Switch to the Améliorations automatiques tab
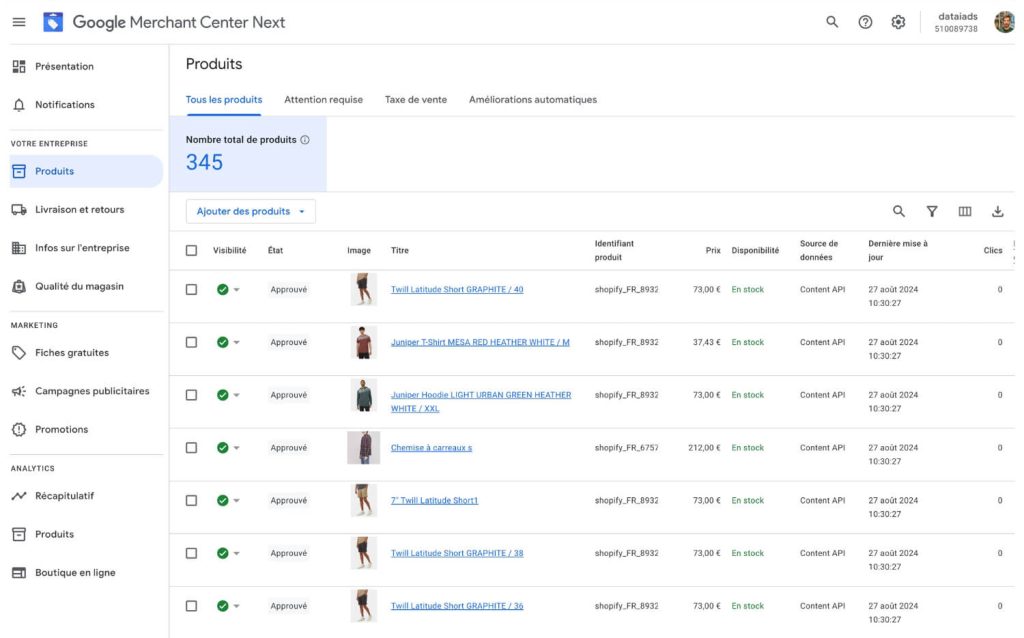The width and height of the screenshot is (1024, 638). coord(533,100)
